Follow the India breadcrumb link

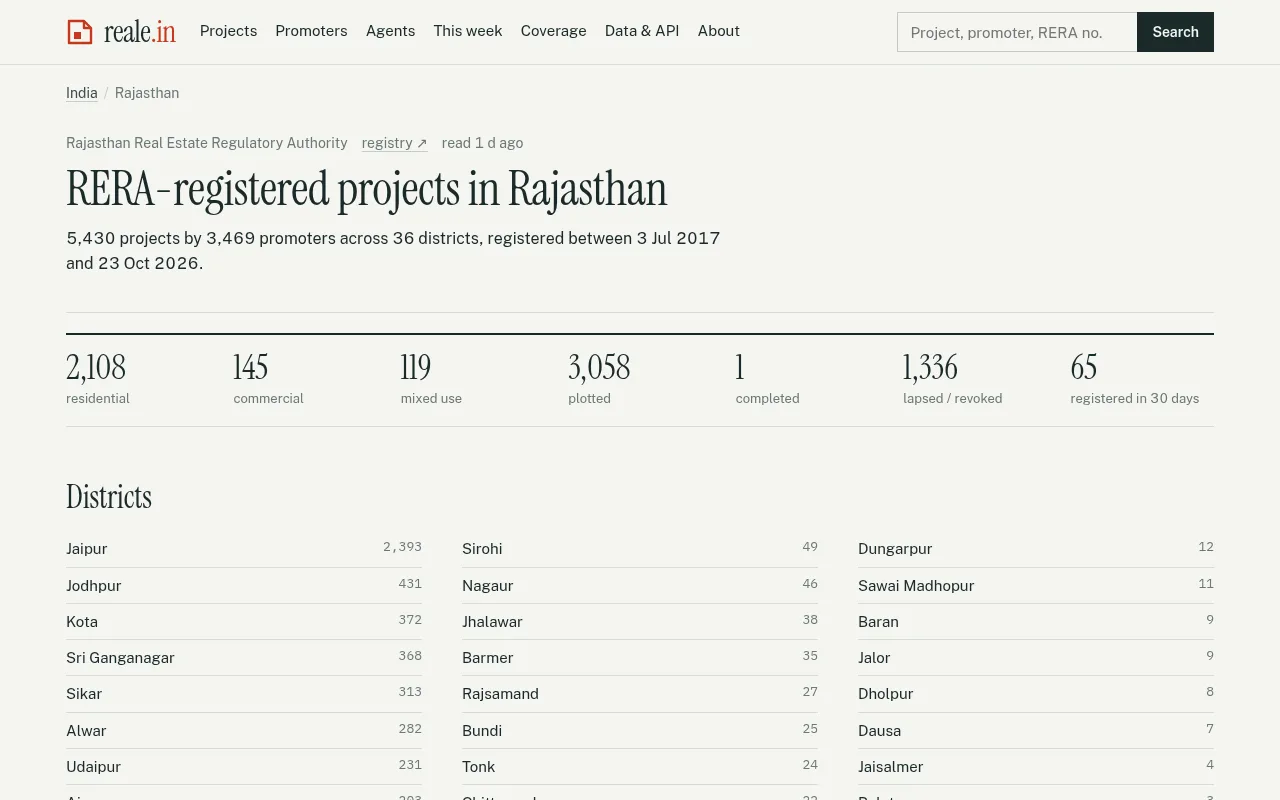tap(82, 93)
